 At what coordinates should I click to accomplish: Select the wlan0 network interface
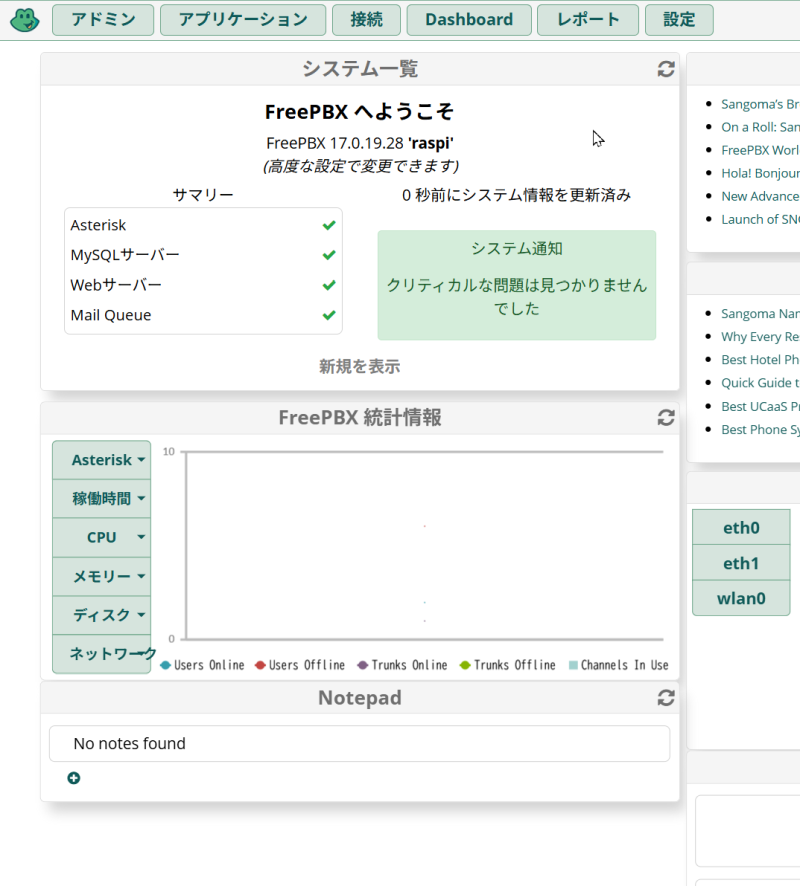pyautogui.click(x=741, y=598)
